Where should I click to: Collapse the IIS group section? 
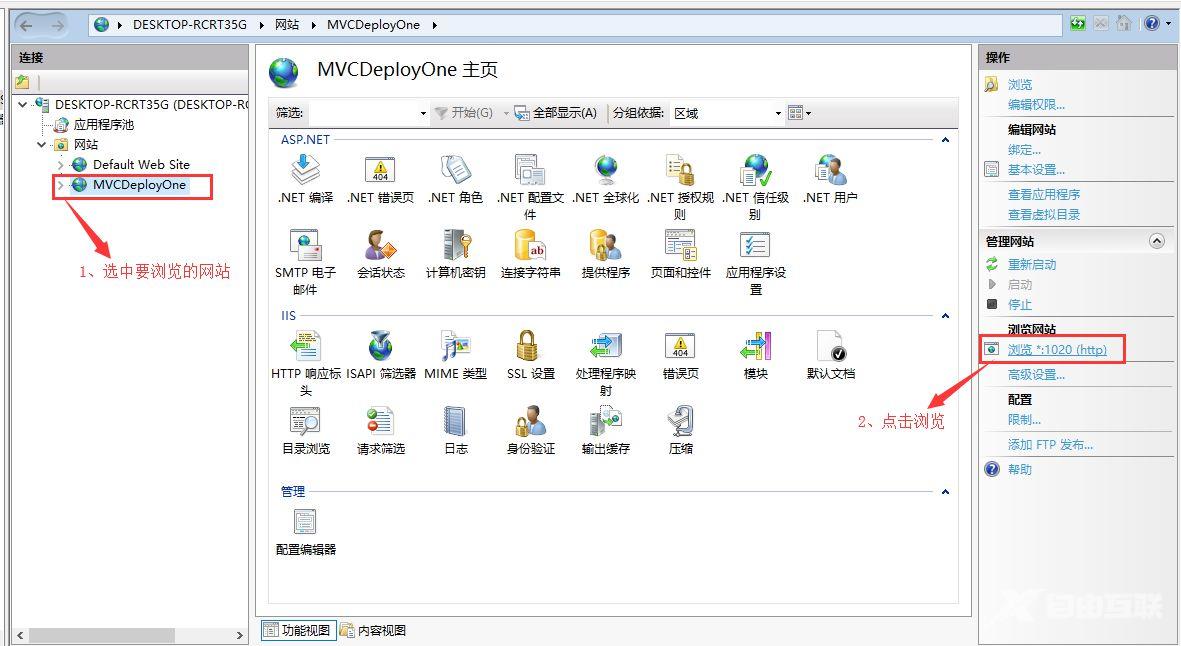click(x=945, y=316)
